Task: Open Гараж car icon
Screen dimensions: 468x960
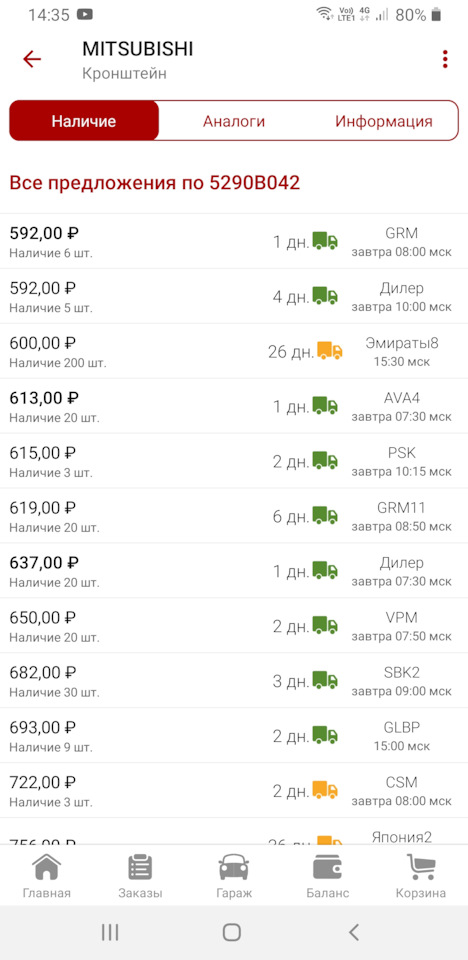Action: (234, 867)
